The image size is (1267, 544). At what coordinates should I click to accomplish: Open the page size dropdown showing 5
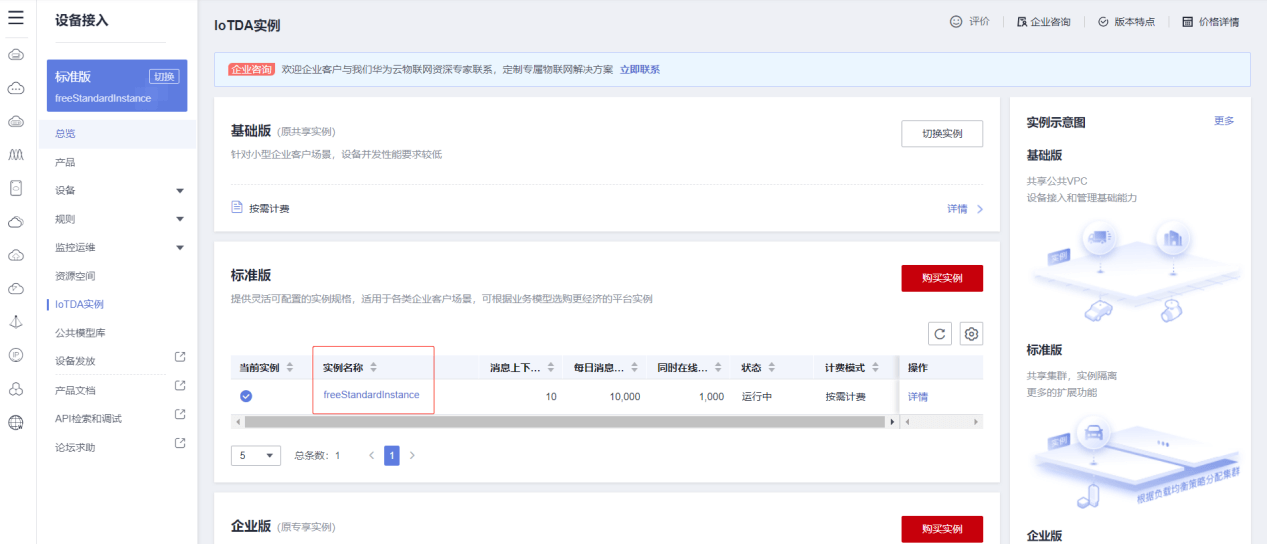[x=256, y=455]
